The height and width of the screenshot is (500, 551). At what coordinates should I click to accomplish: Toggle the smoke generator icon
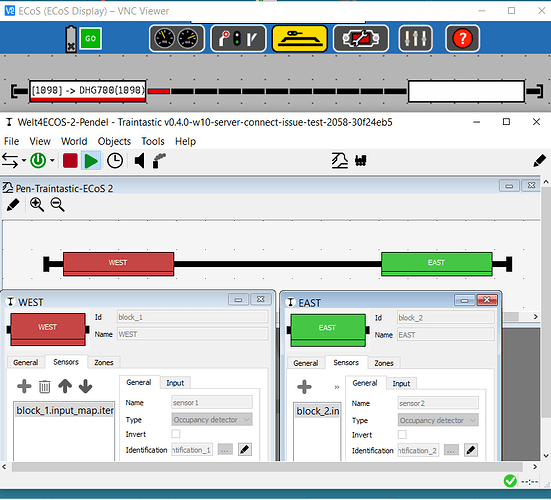pyautogui.click(x=159, y=161)
